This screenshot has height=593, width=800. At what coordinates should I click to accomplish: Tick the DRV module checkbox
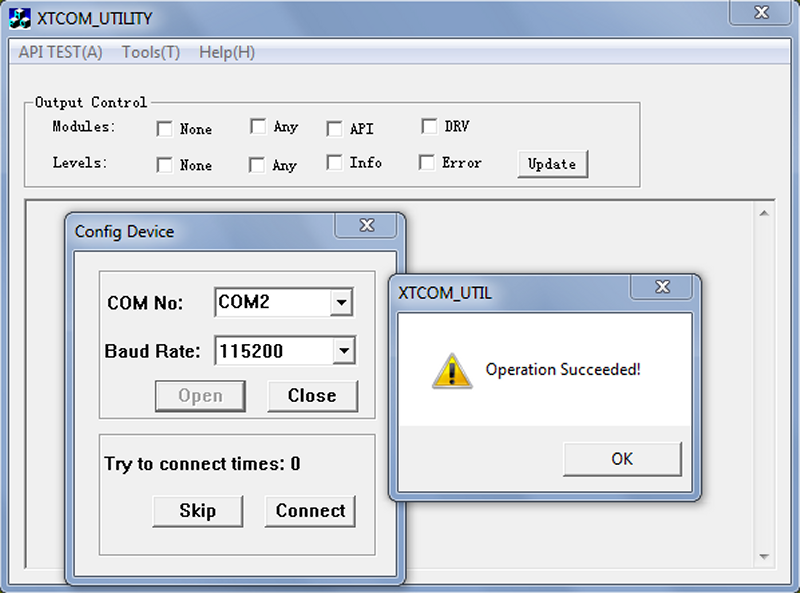tap(429, 126)
